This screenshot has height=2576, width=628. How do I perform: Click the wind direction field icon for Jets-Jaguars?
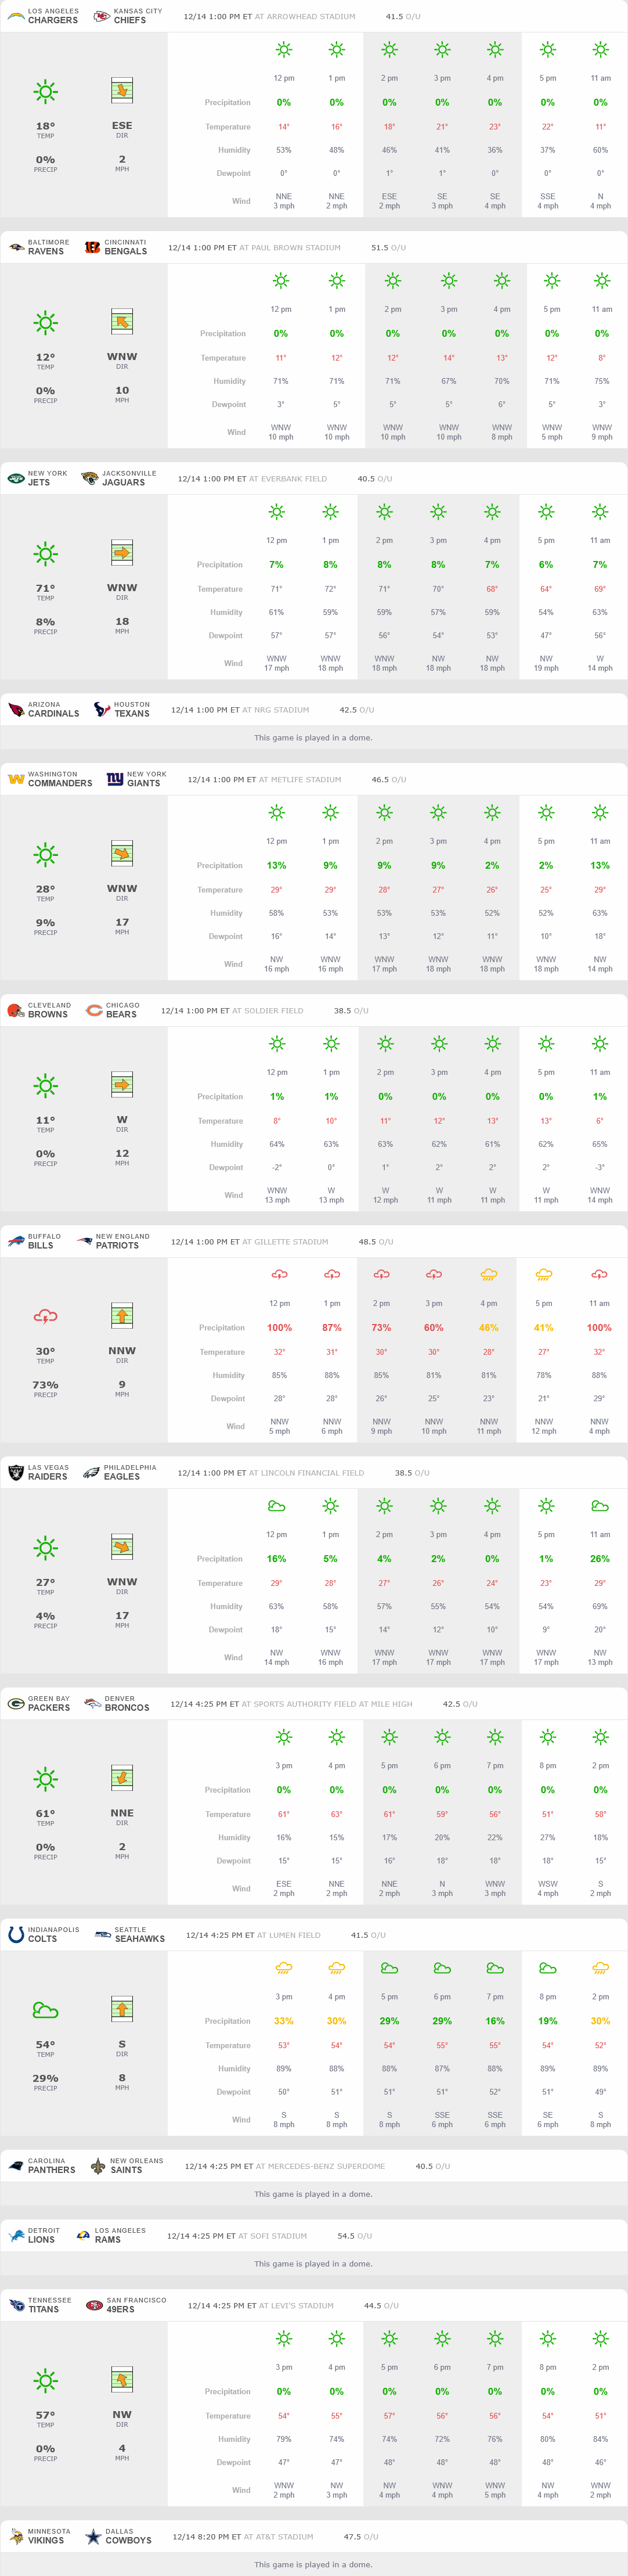122,553
